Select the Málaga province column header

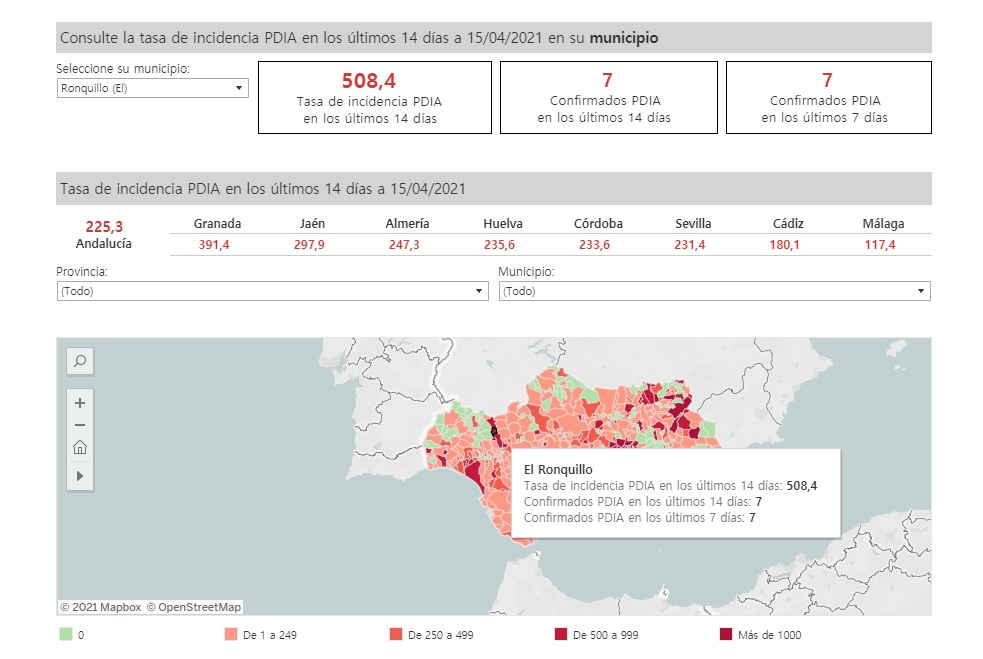[883, 224]
